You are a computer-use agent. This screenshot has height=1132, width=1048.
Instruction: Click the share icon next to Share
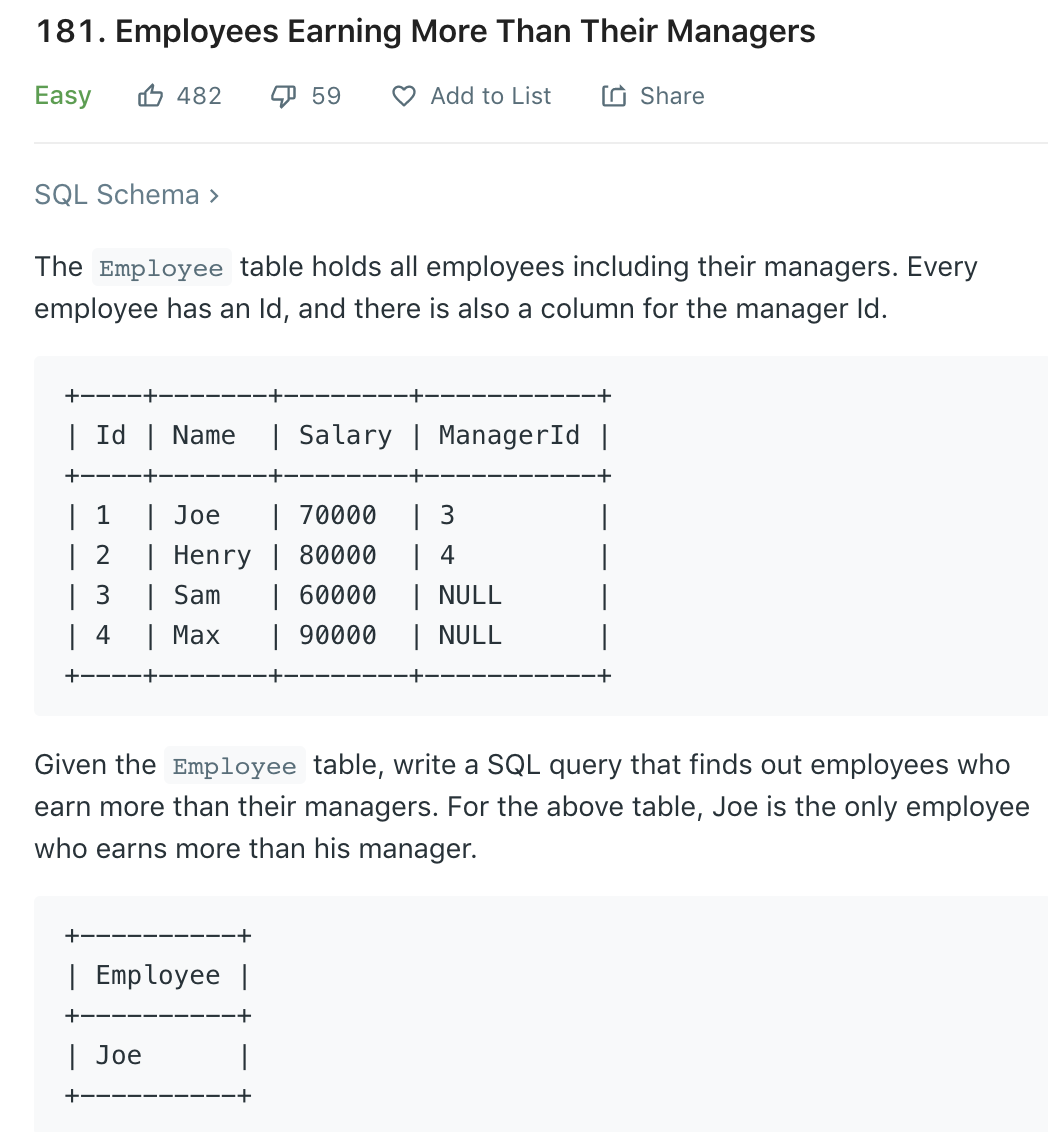pos(613,95)
